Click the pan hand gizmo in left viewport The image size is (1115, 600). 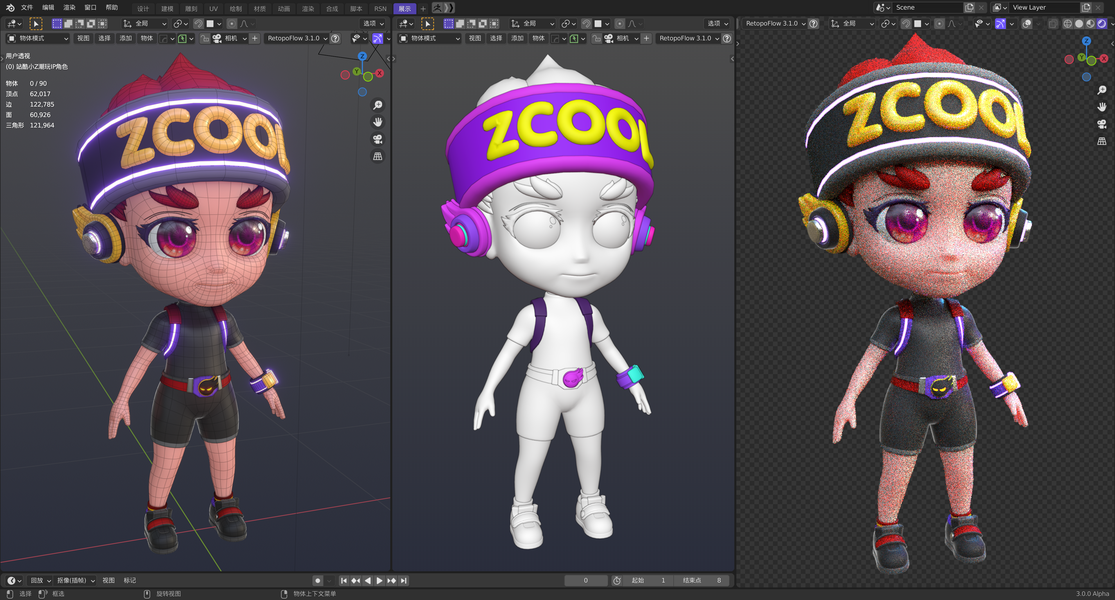click(x=378, y=122)
